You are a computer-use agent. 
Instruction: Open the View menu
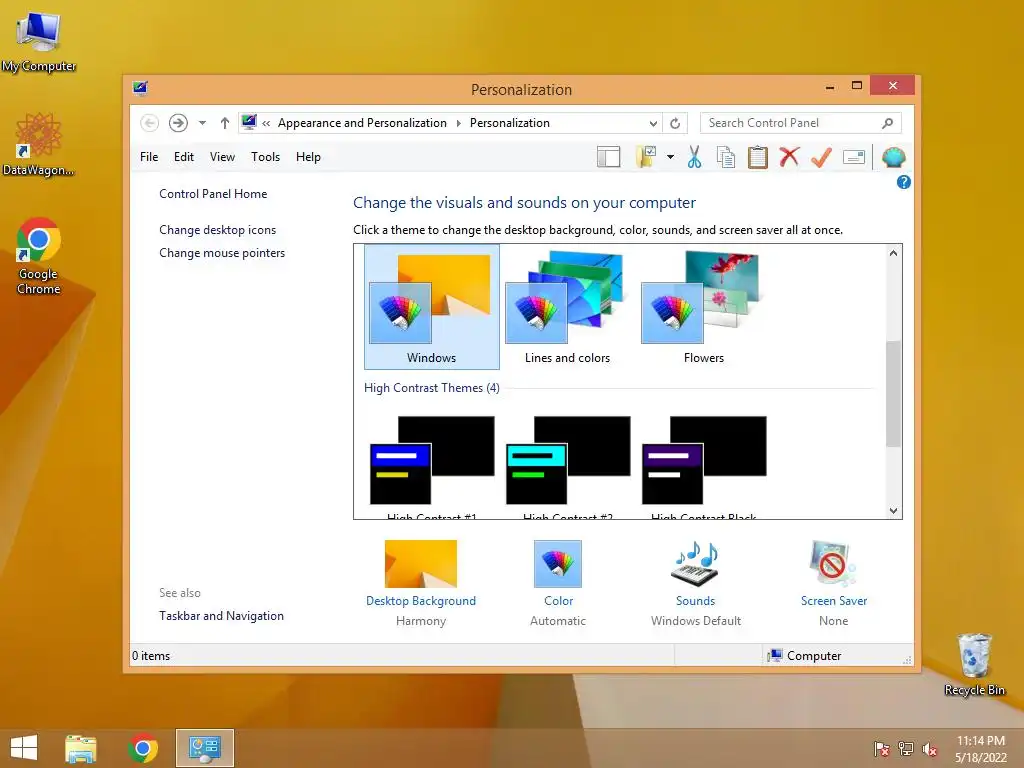(x=222, y=157)
